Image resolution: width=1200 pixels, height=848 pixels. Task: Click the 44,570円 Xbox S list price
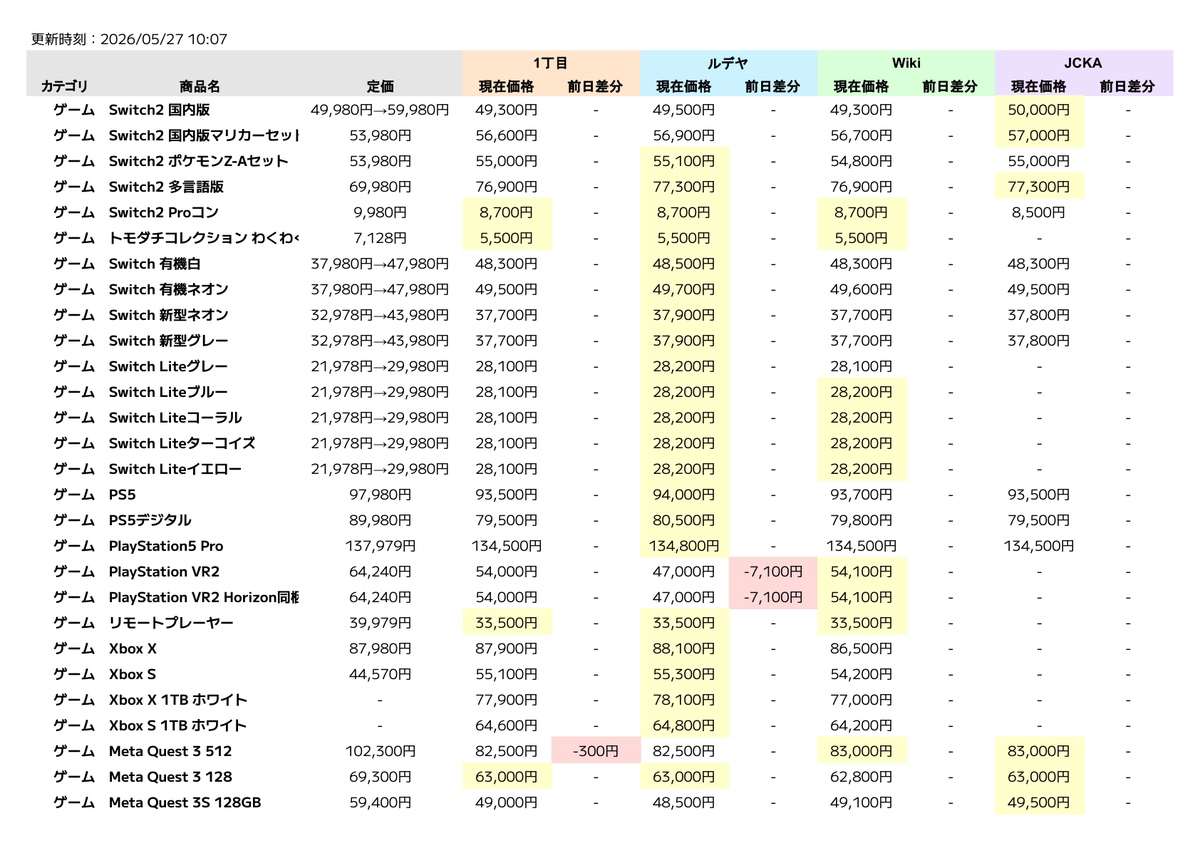[x=380, y=674]
